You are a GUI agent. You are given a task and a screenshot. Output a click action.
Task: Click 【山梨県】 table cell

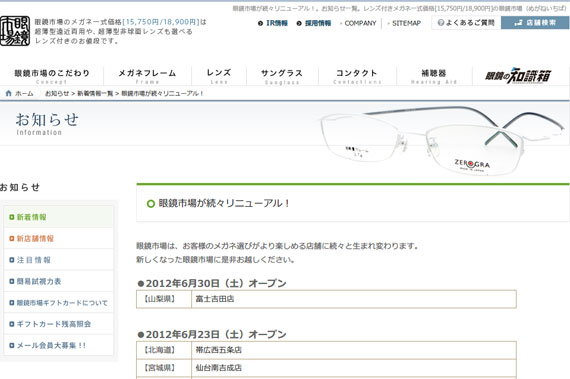(164, 299)
